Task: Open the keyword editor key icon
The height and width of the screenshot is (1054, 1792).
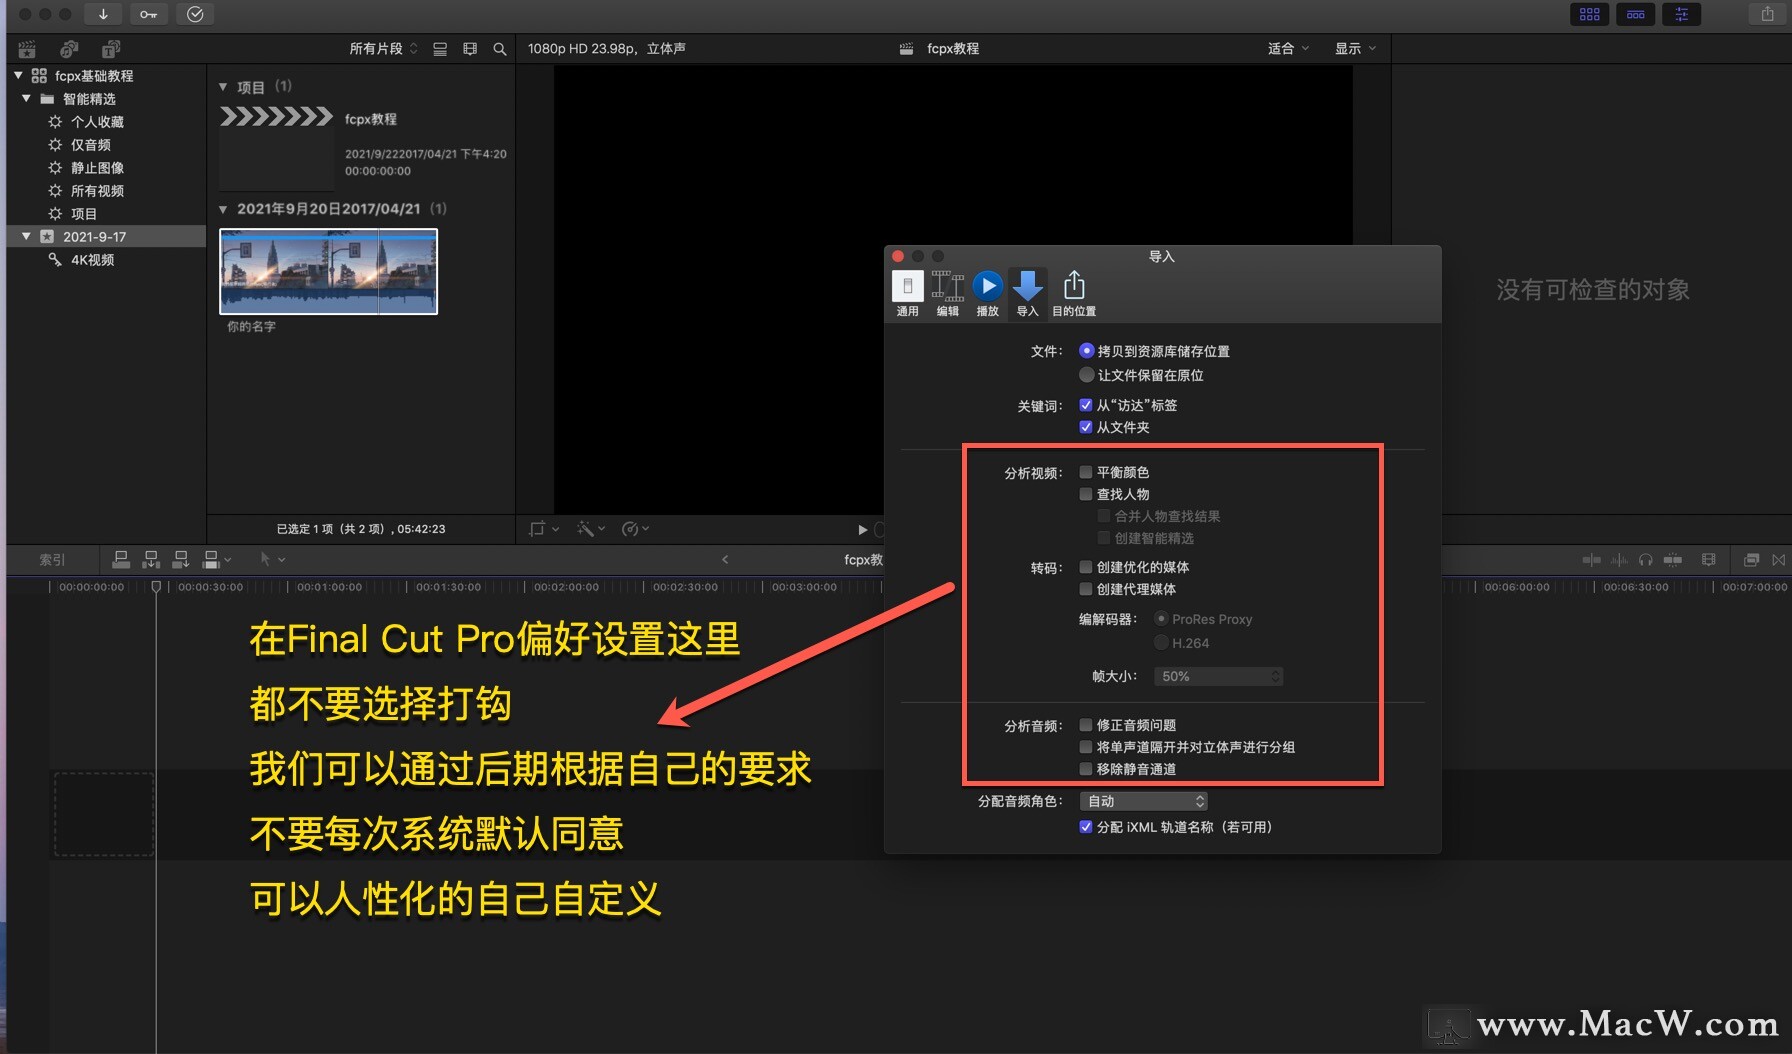Action: [x=148, y=14]
